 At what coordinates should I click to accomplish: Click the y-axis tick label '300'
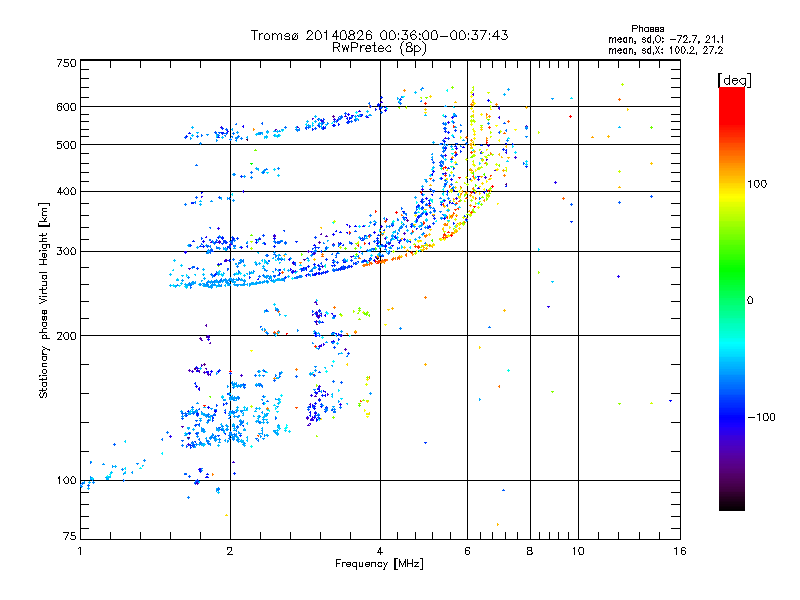pyautogui.click(x=66, y=252)
